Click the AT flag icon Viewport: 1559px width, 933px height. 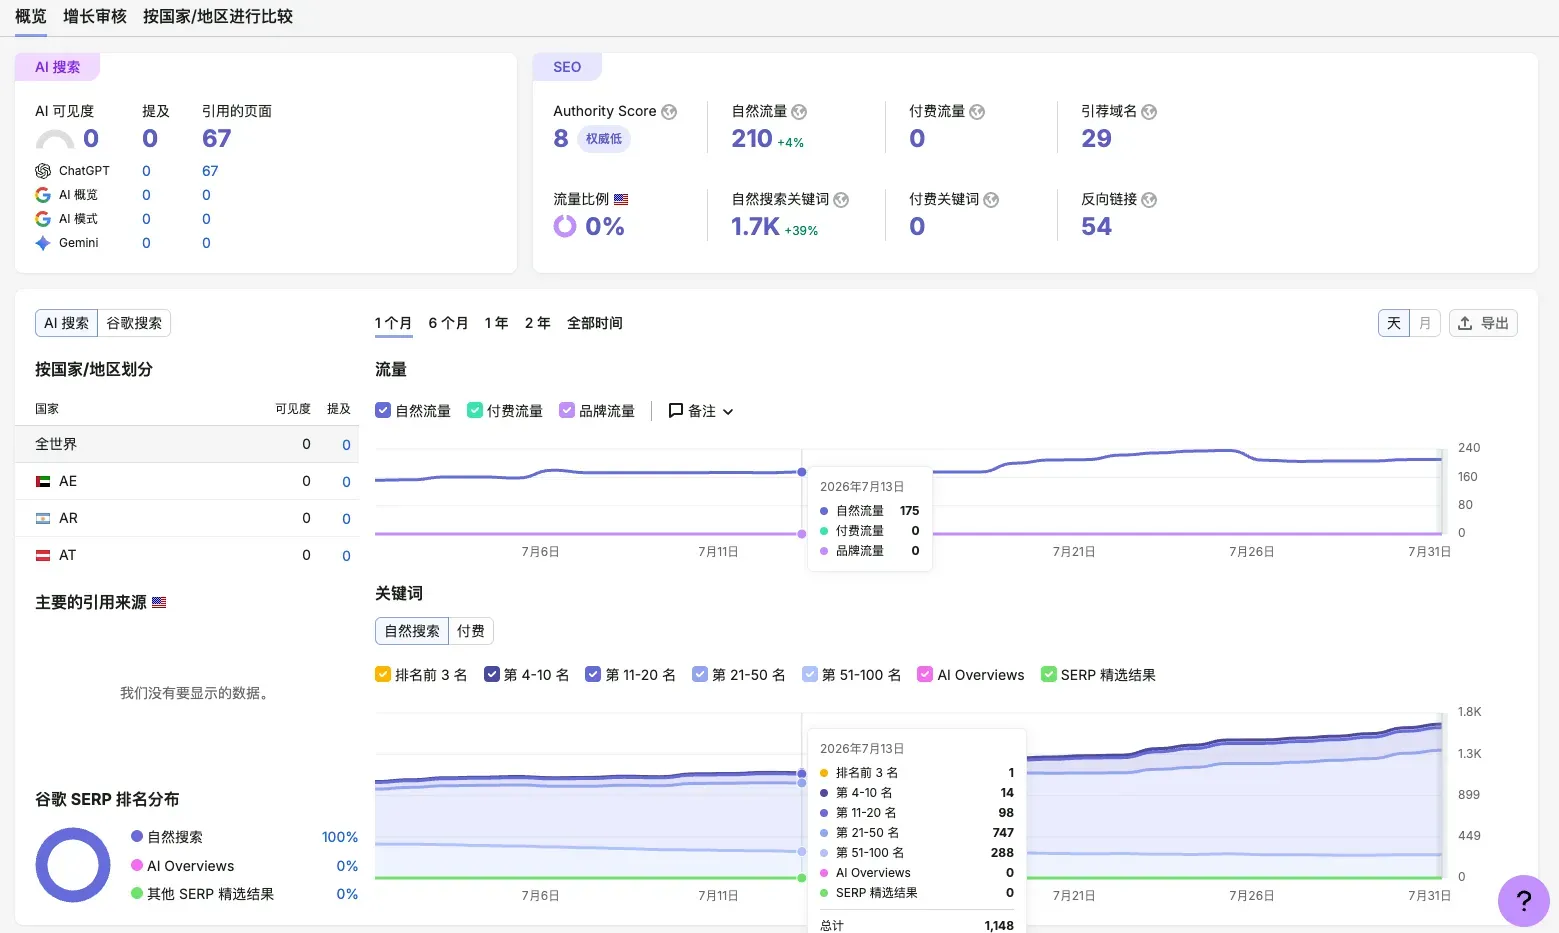(43, 555)
